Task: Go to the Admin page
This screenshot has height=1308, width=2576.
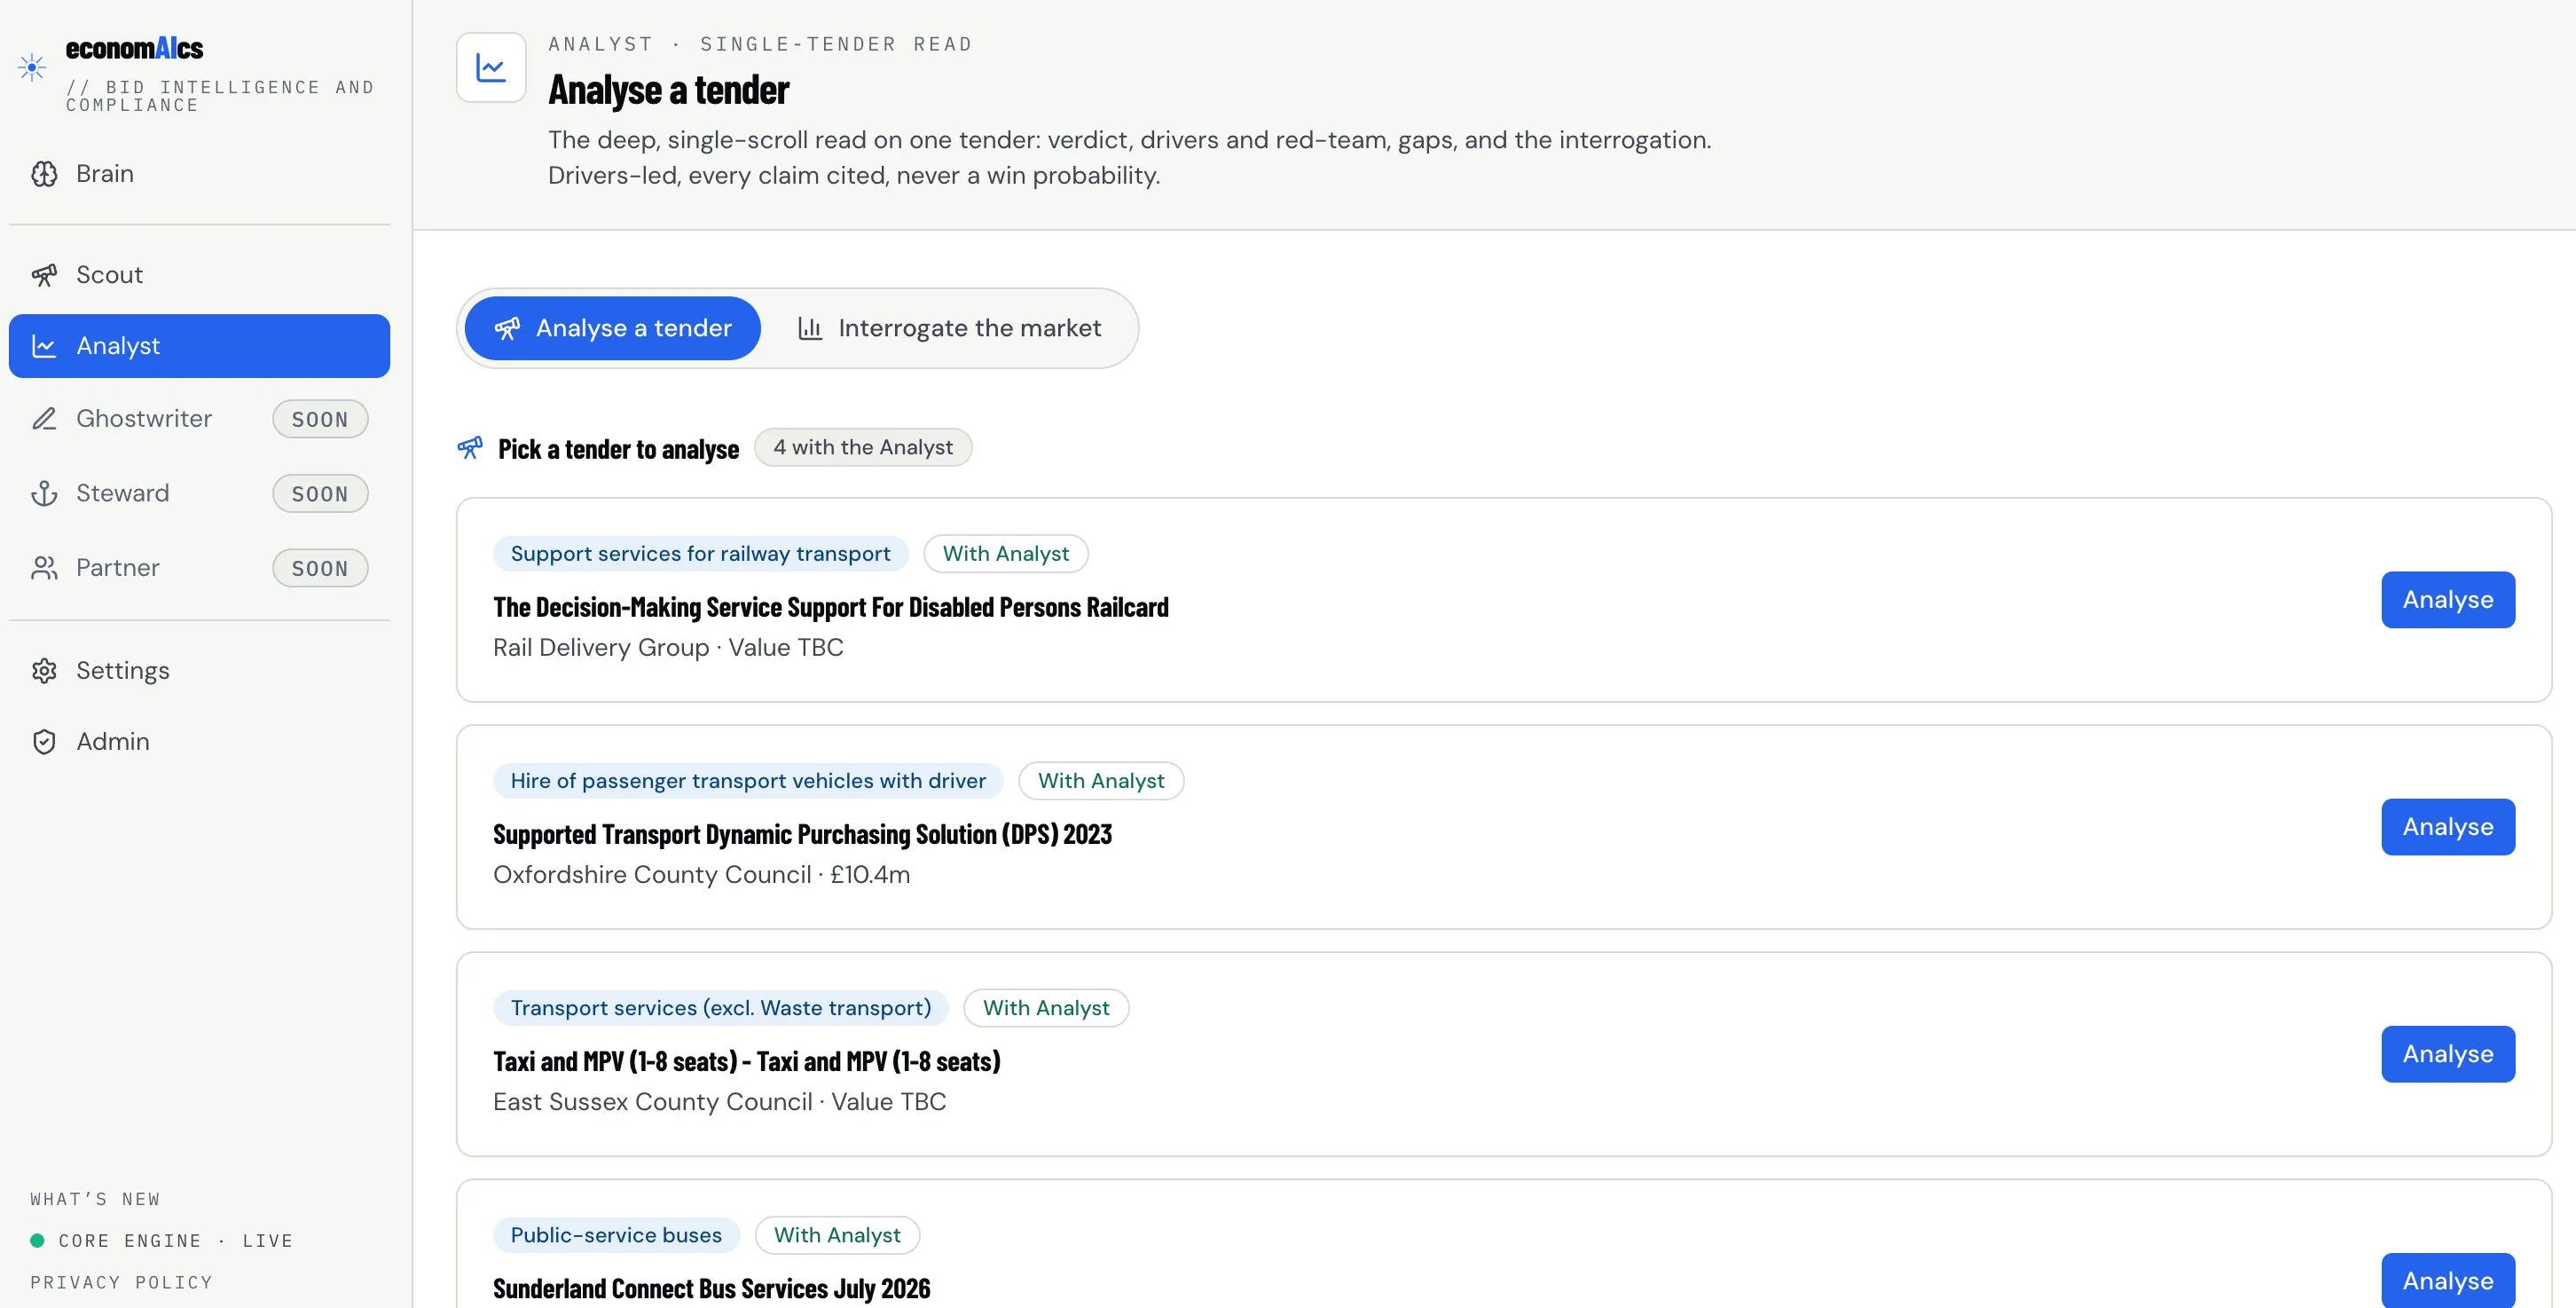Action: pyautogui.click(x=199, y=742)
